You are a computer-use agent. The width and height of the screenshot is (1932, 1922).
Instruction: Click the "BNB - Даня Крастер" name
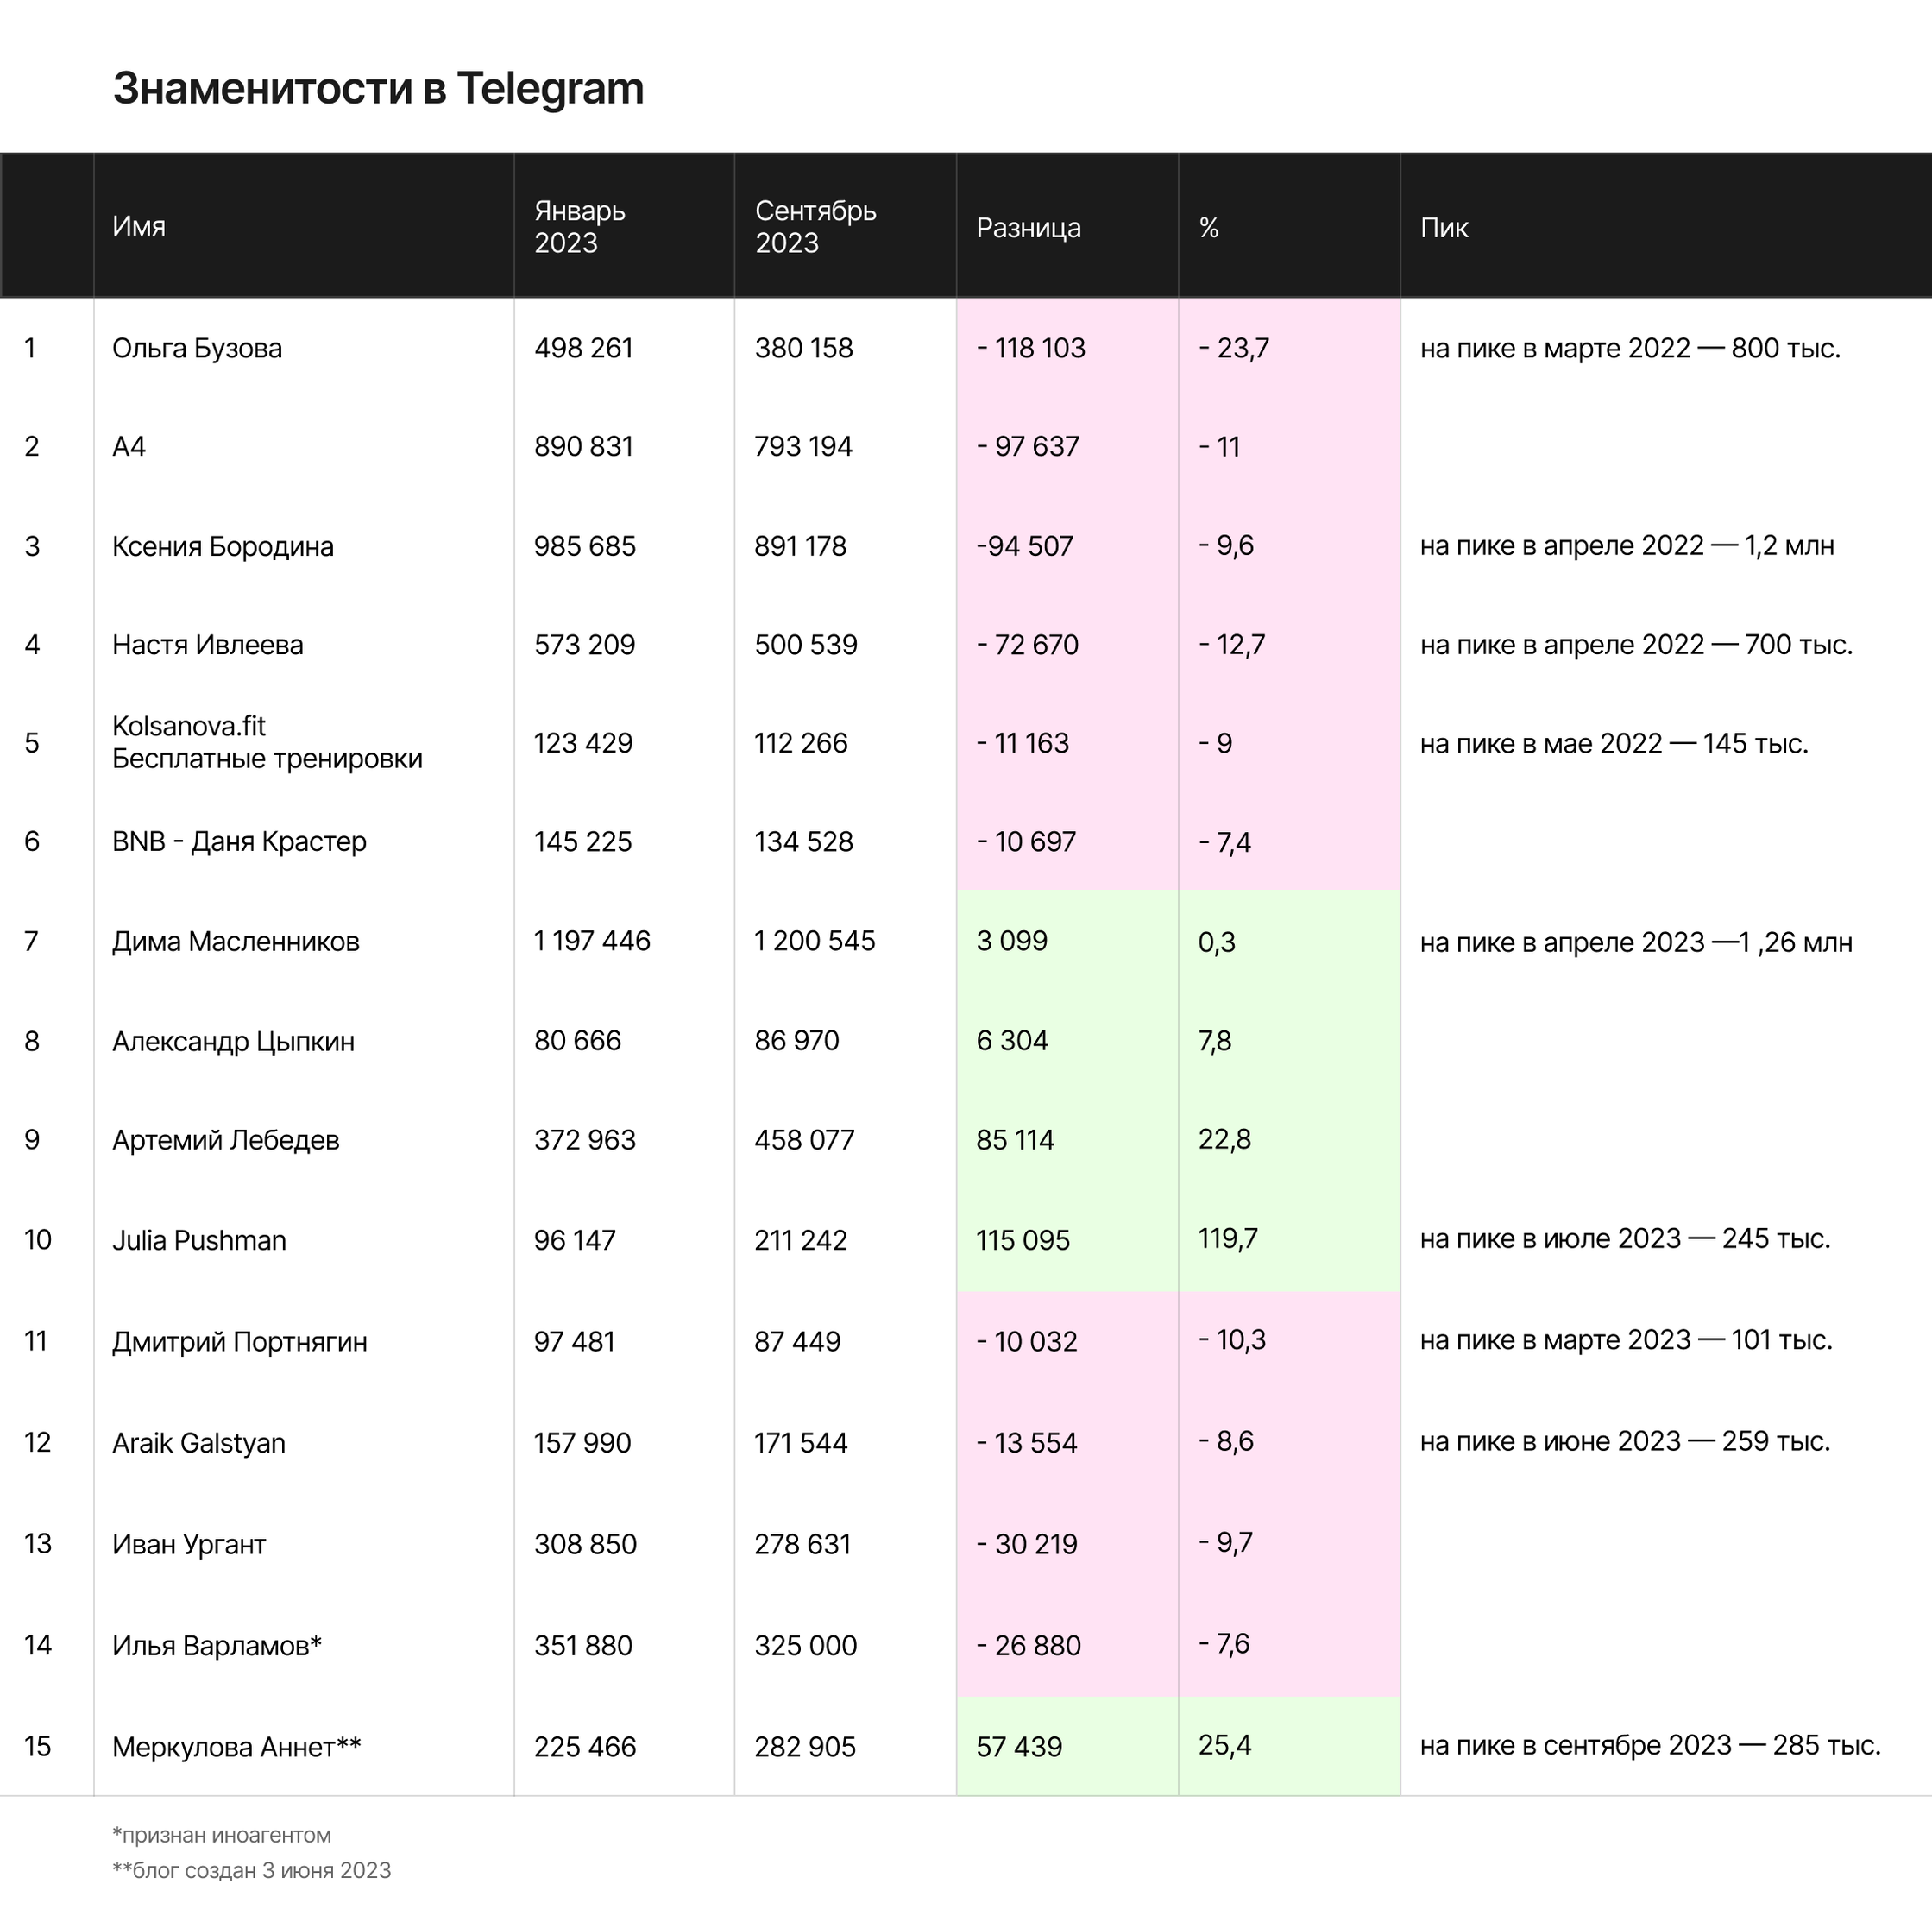coord(239,842)
